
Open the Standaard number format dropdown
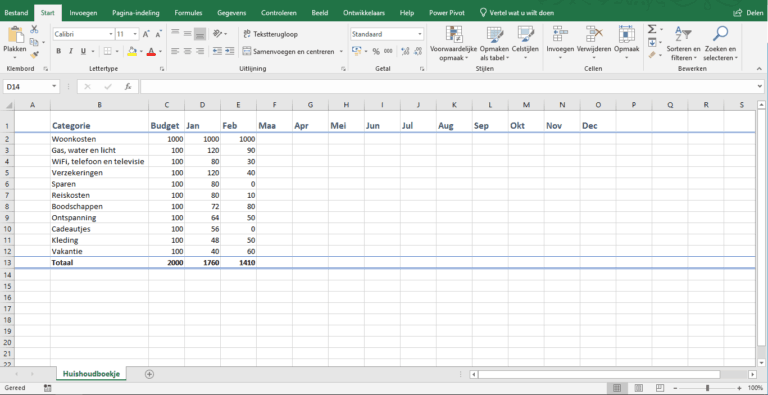tap(420, 34)
